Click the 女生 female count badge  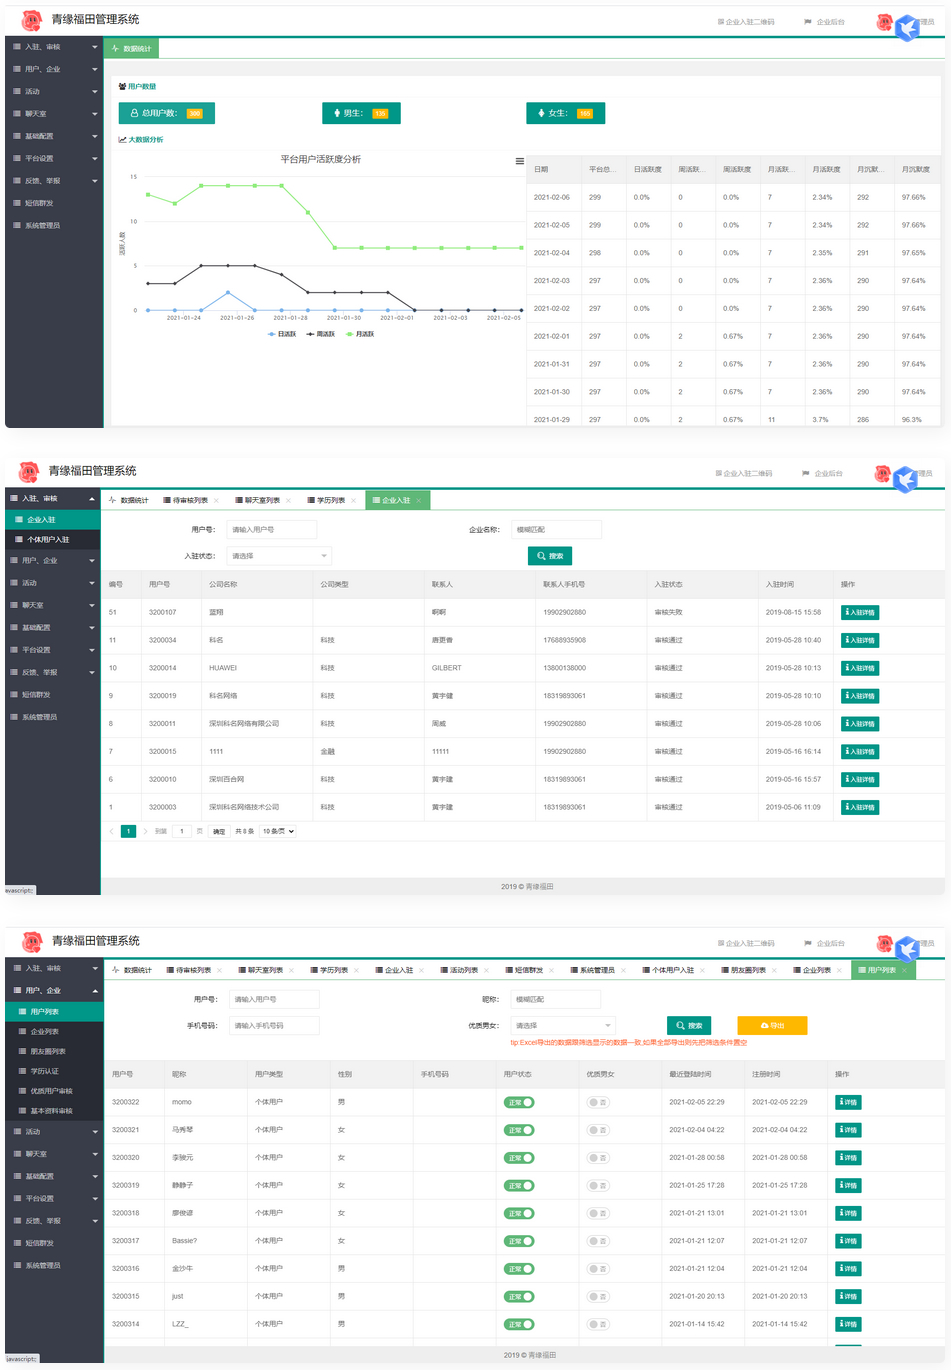(x=565, y=114)
